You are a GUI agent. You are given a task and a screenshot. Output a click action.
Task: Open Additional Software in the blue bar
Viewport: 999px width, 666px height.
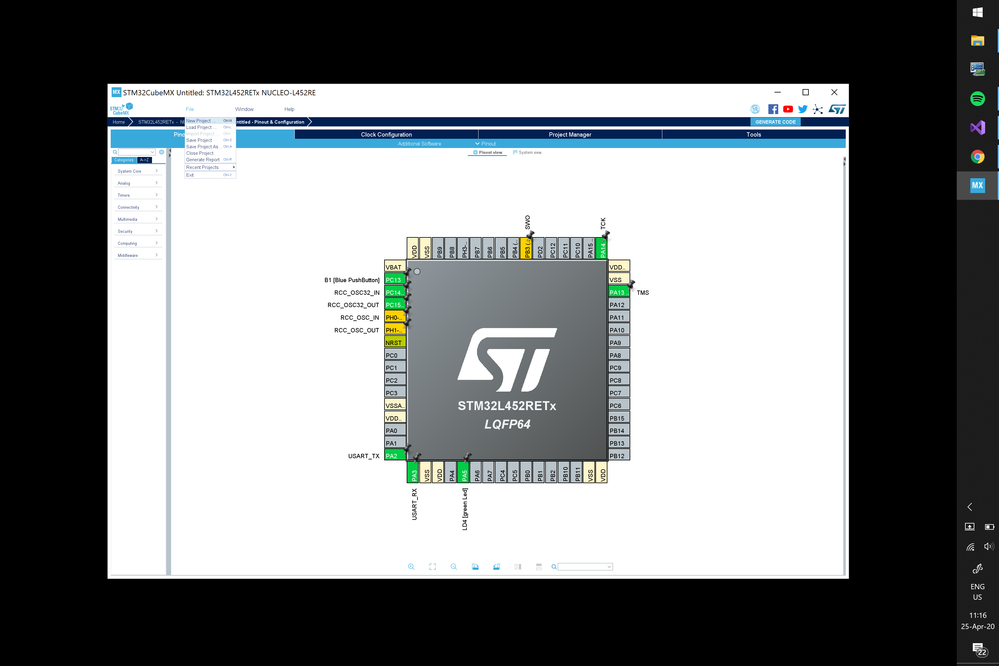(x=419, y=144)
